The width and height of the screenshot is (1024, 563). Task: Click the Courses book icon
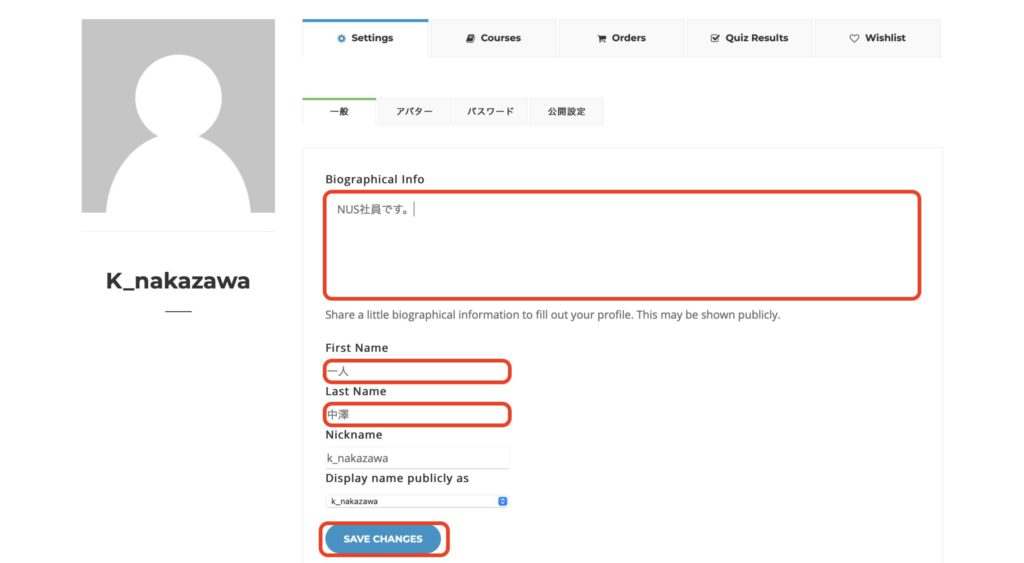(470, 39)
